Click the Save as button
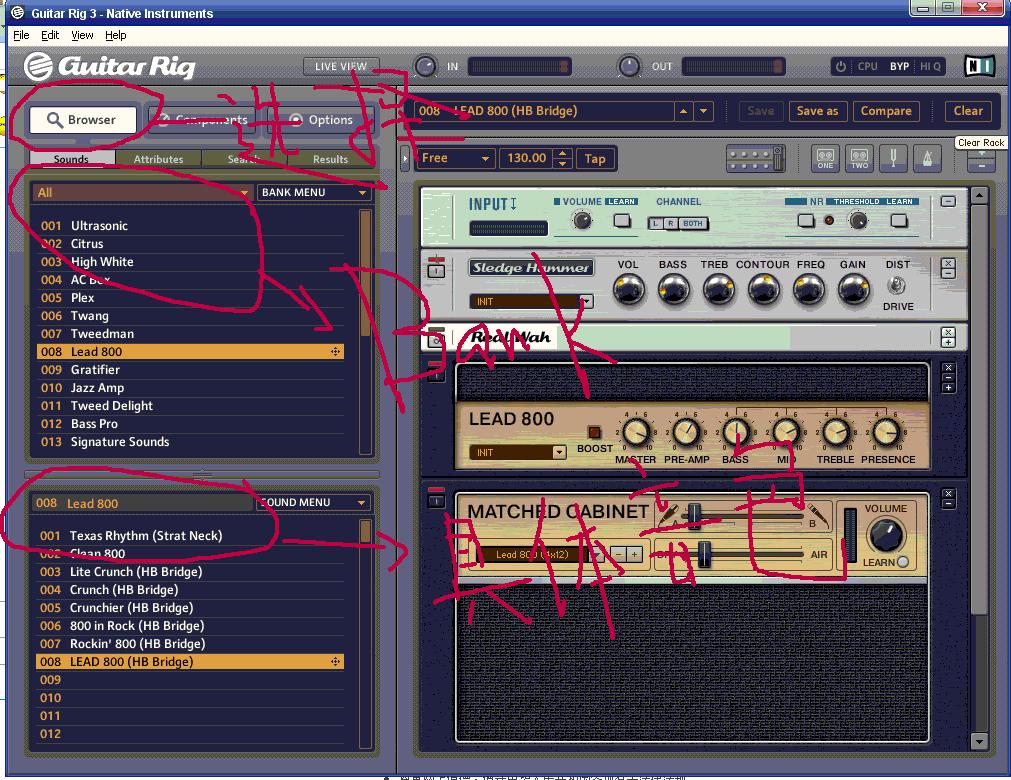Image resolution: width=1011 pixels, height=780 pixels. click(817, 111)
